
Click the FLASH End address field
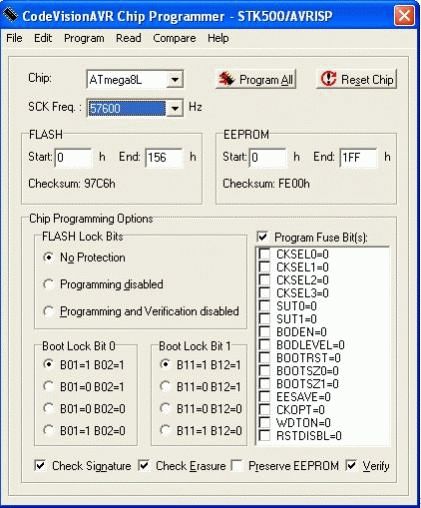pyautogui.click(x=164, y=157)
